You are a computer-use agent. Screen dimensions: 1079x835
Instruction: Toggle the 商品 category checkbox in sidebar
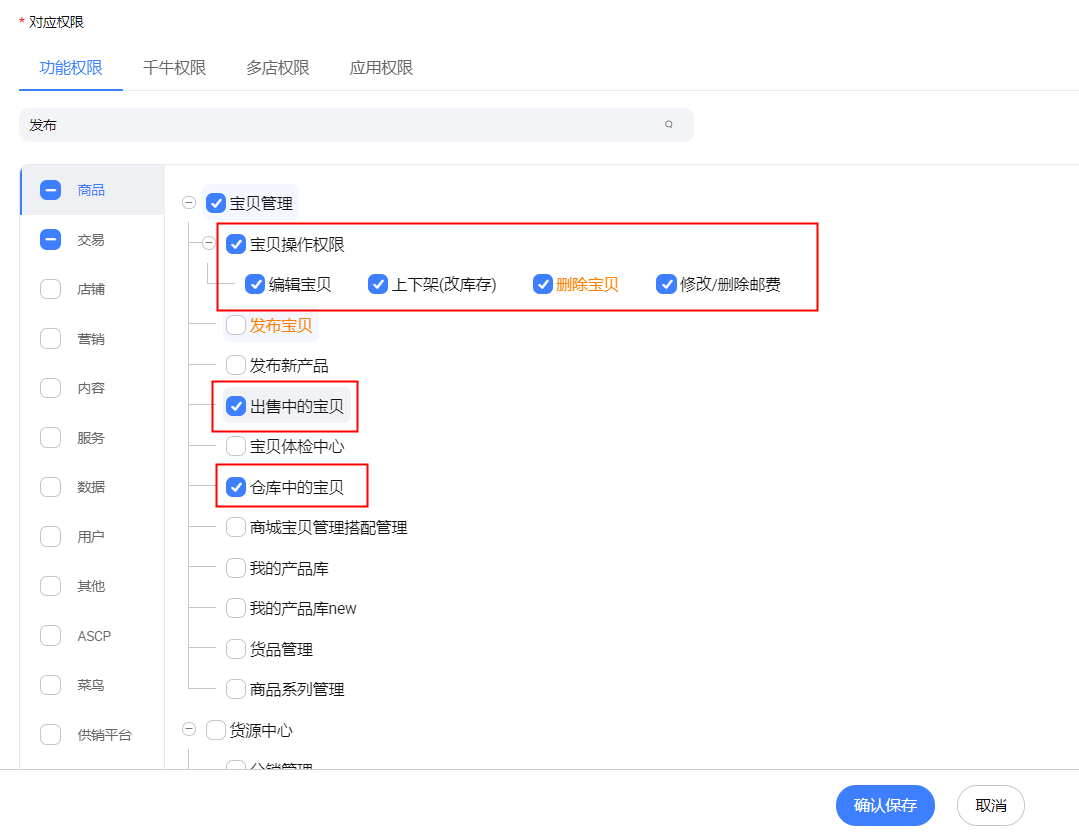pos(51,190)
